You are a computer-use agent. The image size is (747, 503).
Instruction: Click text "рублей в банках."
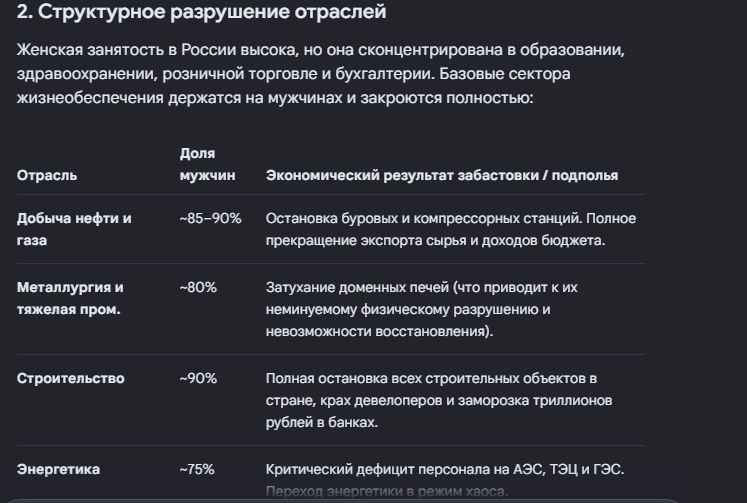click(322, 422)
